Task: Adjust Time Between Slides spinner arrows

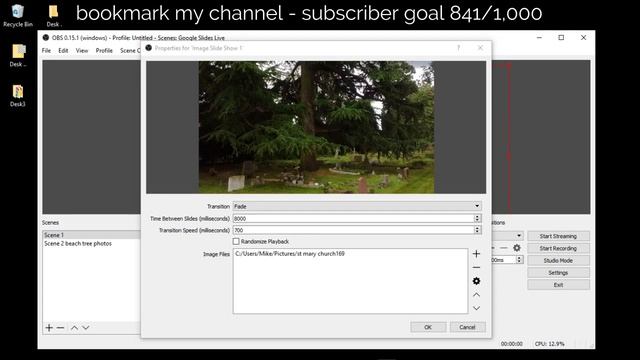Action: tap(477, 218)
